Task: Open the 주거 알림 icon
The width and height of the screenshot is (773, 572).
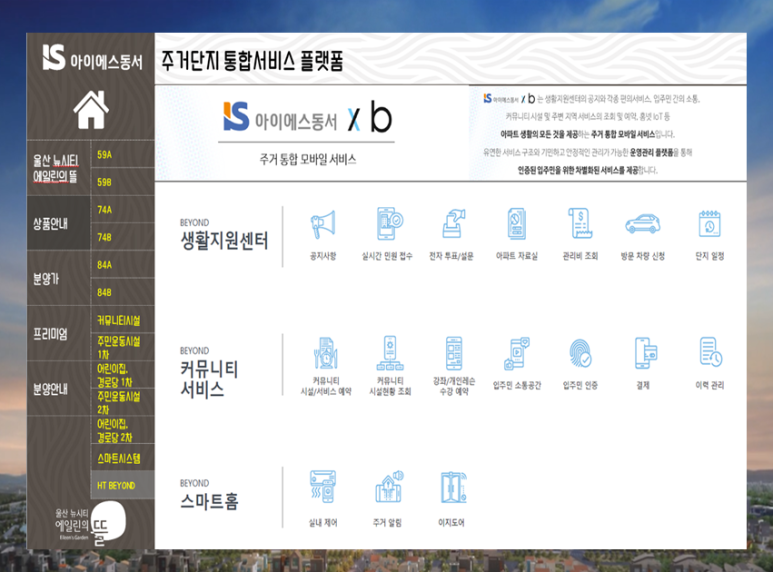Action: [x=389, y=487]
